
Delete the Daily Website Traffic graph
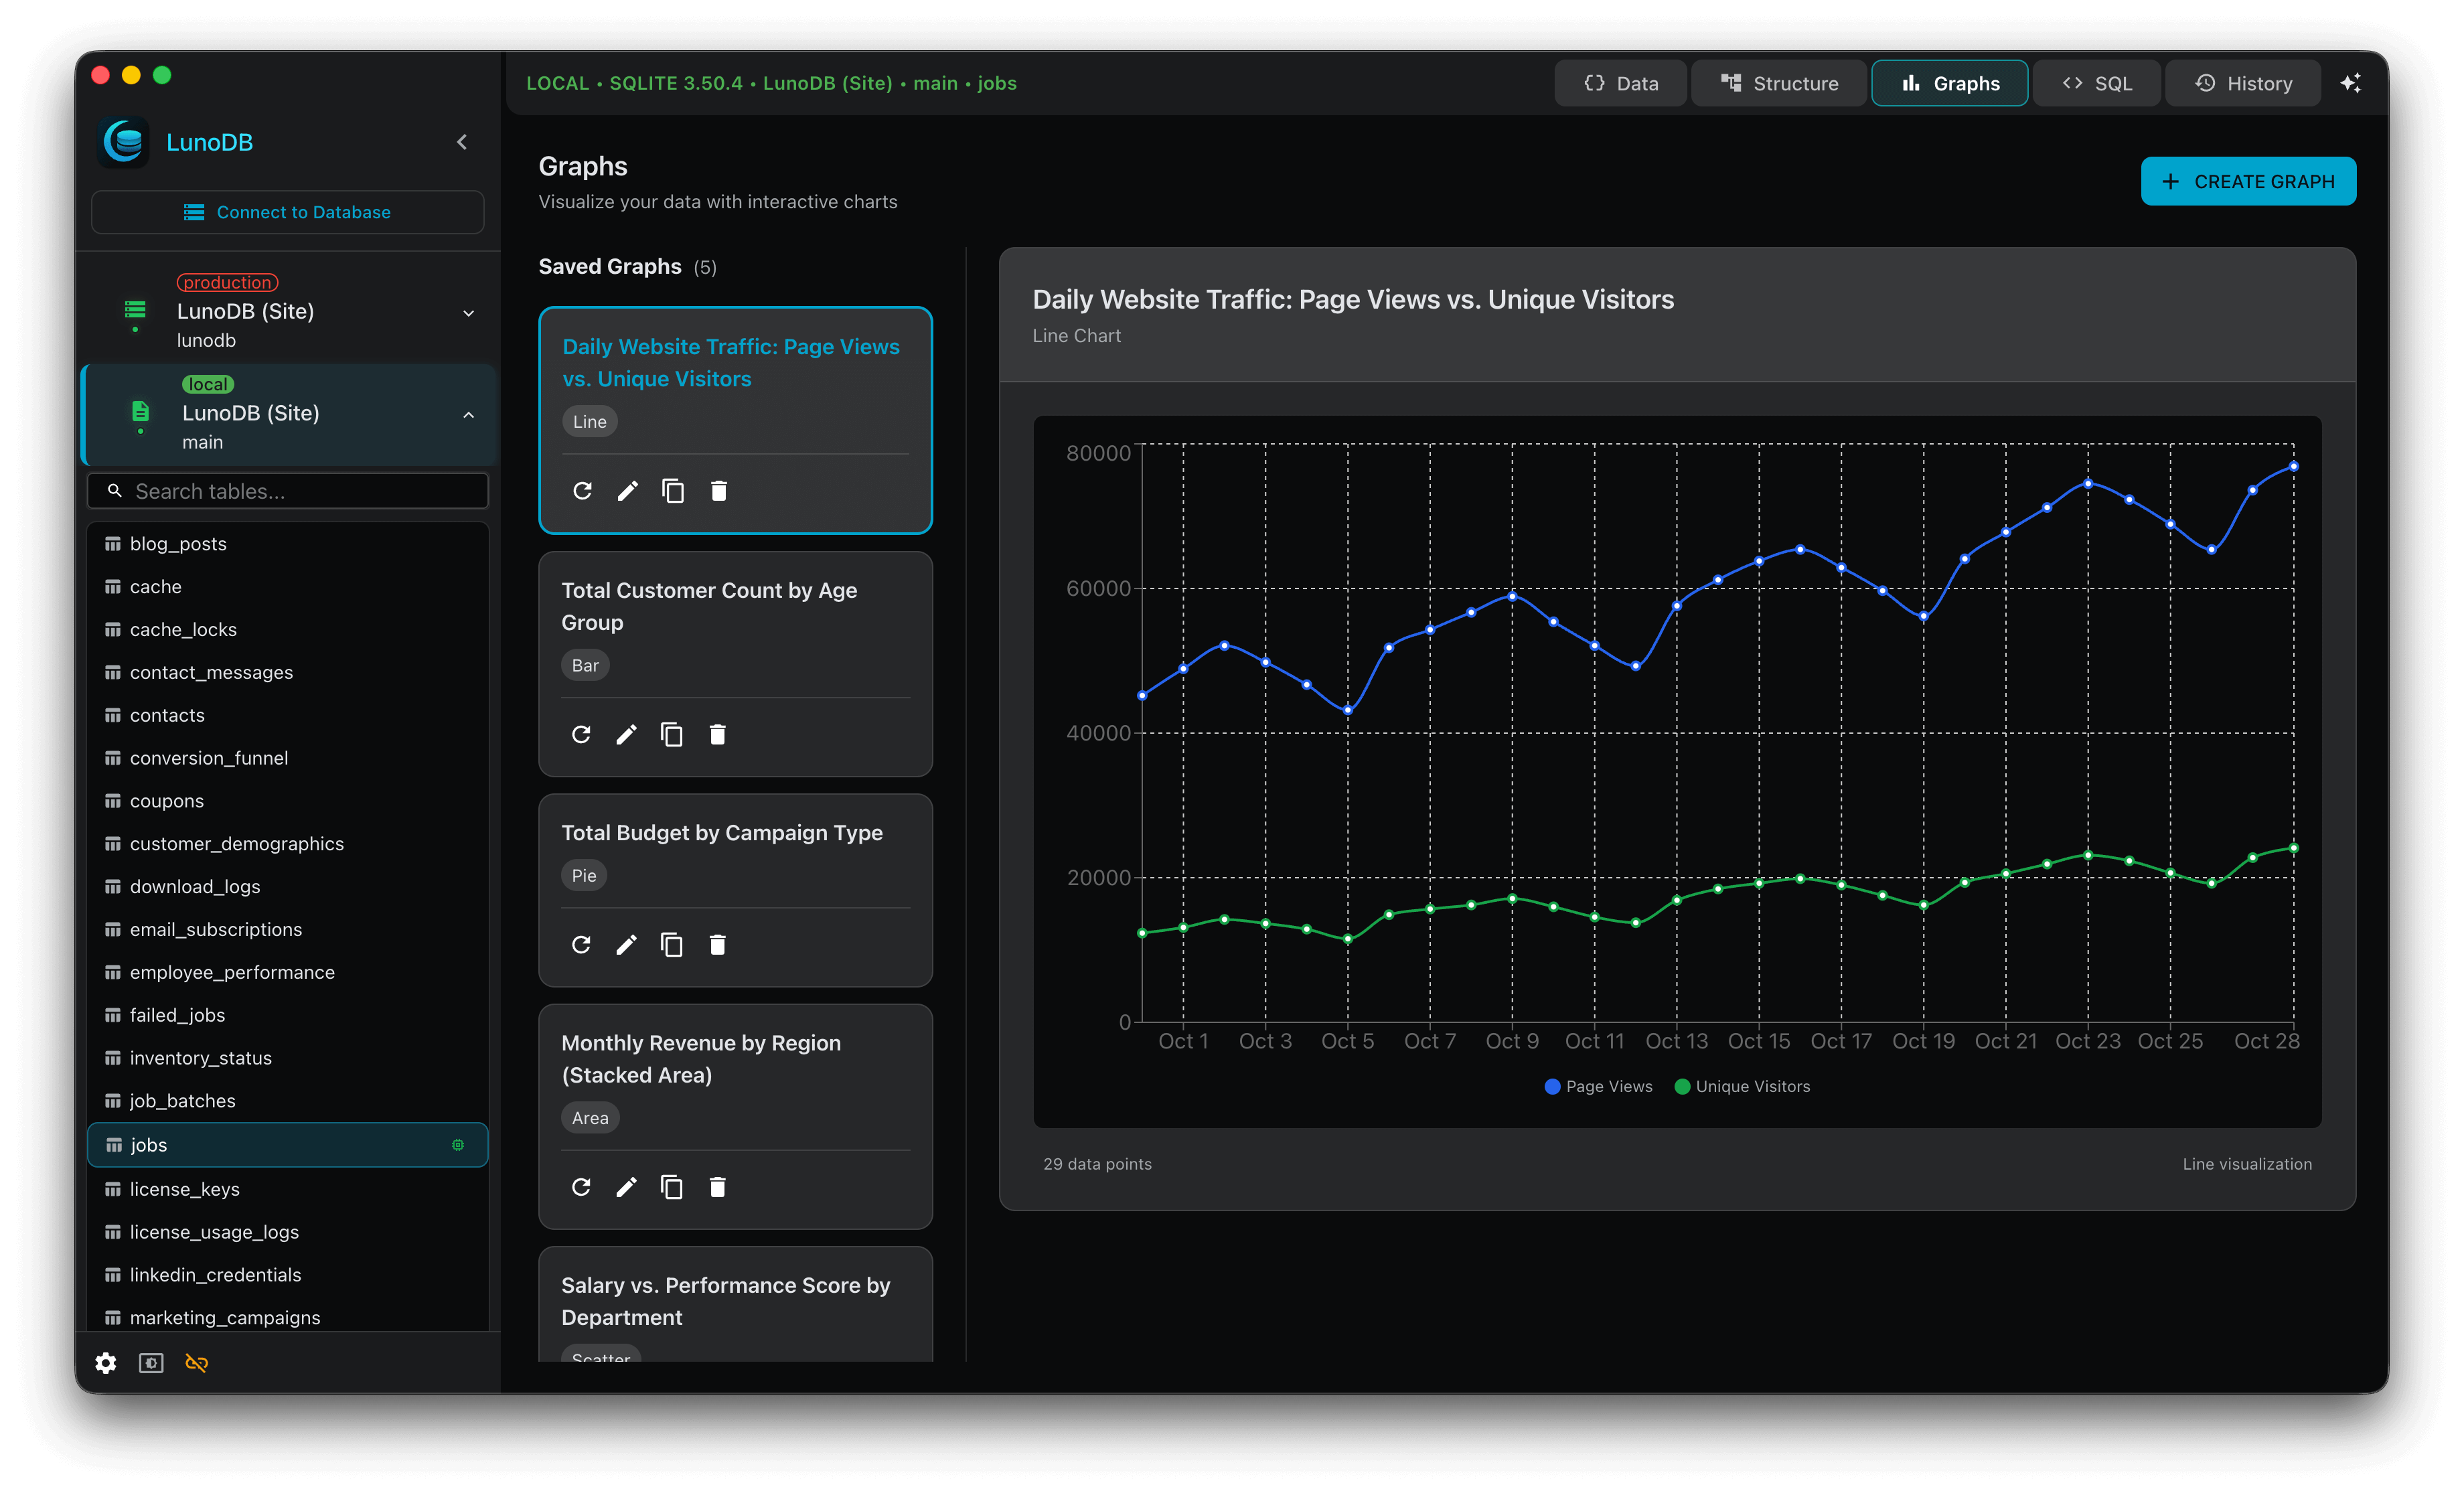719,490
